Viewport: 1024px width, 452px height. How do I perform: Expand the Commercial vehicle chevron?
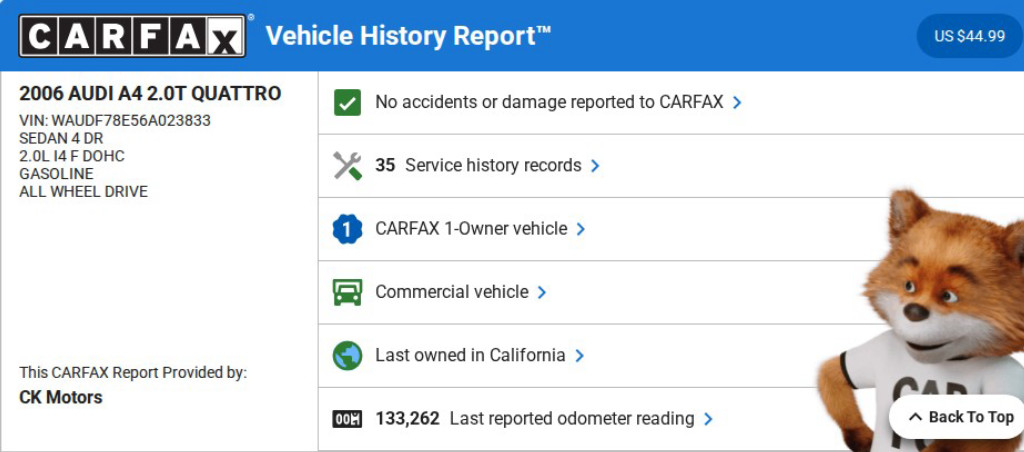coord(542,292)
